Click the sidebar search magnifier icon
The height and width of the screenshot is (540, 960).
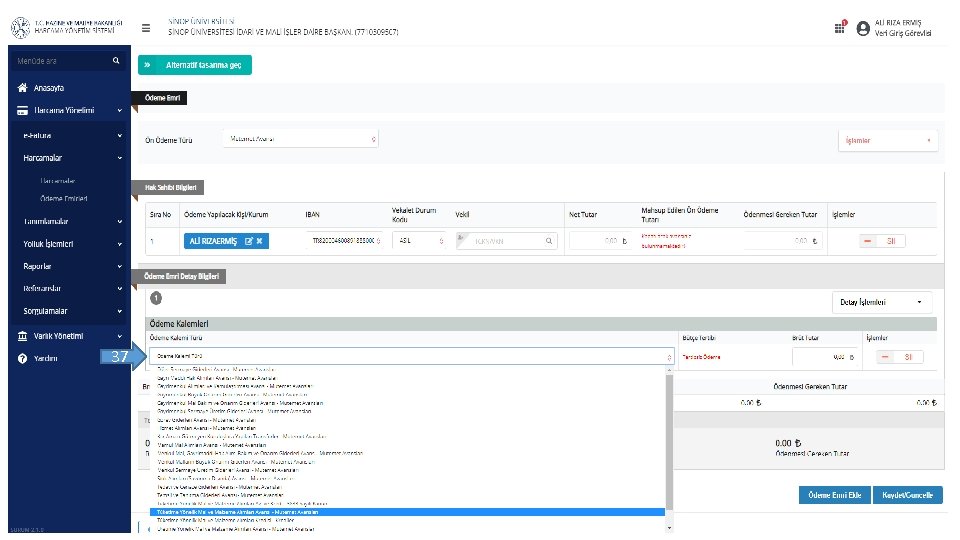pyautogui.click(x=116, y=61)
